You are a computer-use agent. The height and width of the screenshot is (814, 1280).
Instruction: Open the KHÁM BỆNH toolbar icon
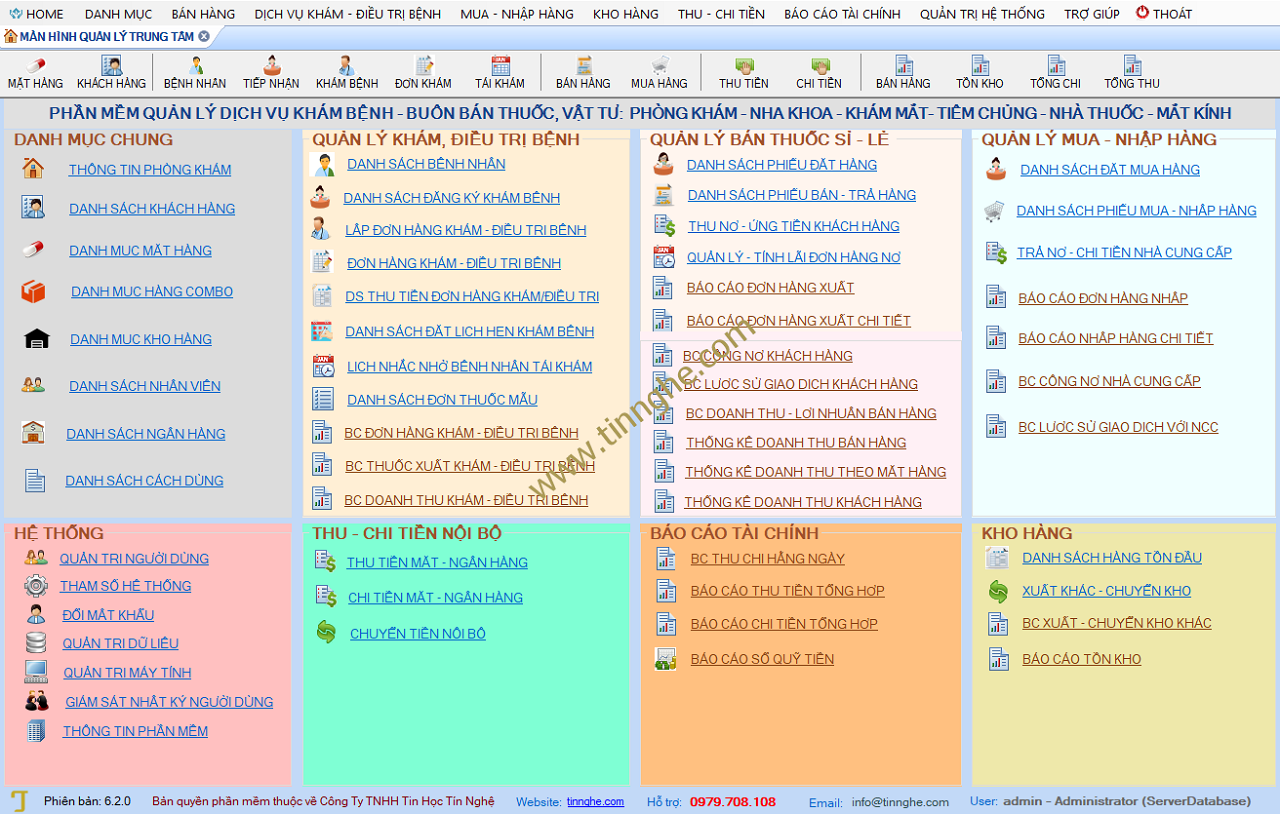(347, 73)
